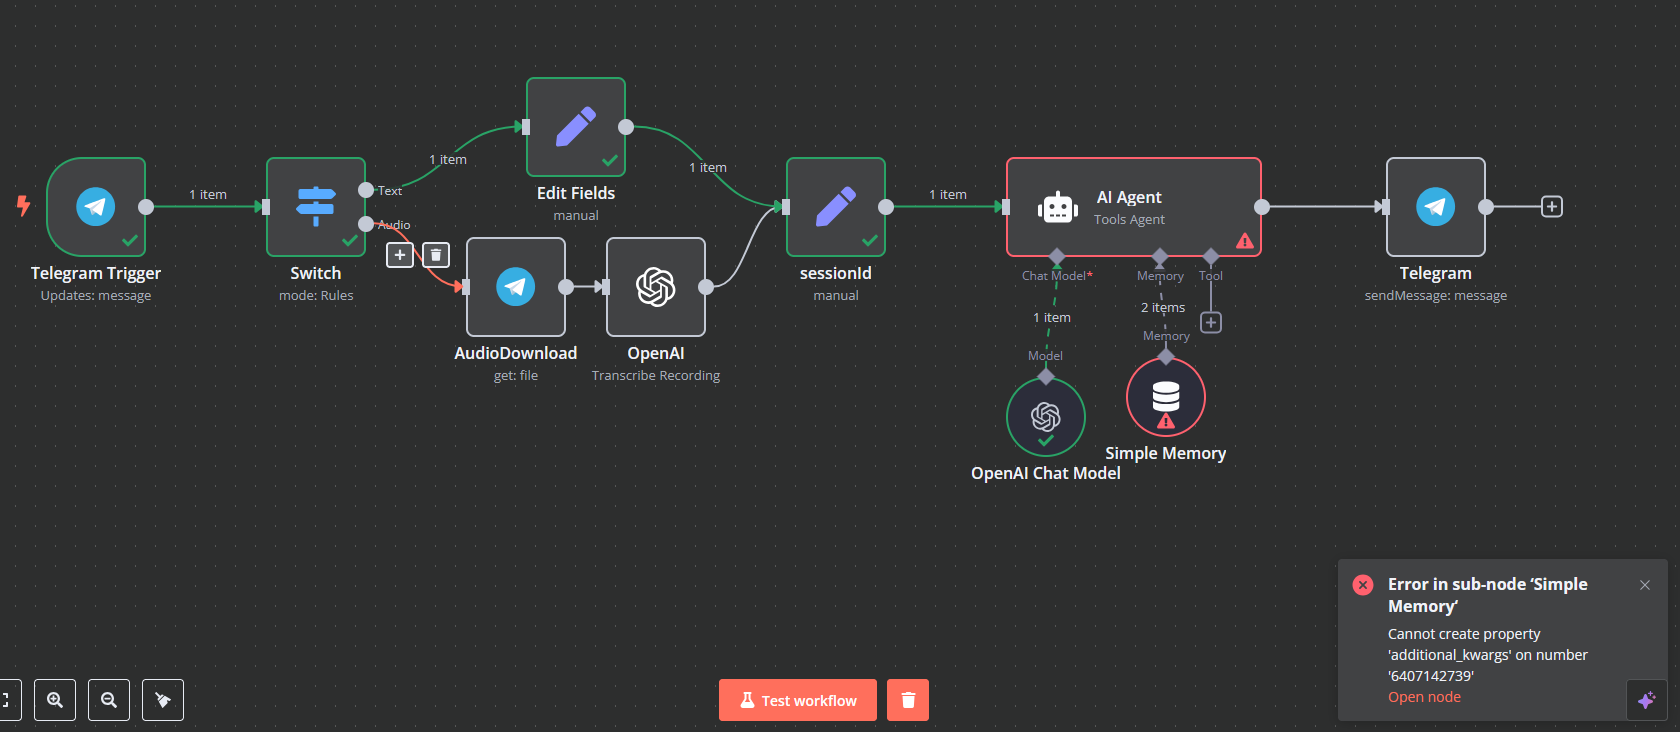The image size is (1680, 732).
Task: Click the "Updates: message" subtitle
Action: [96, 296]
